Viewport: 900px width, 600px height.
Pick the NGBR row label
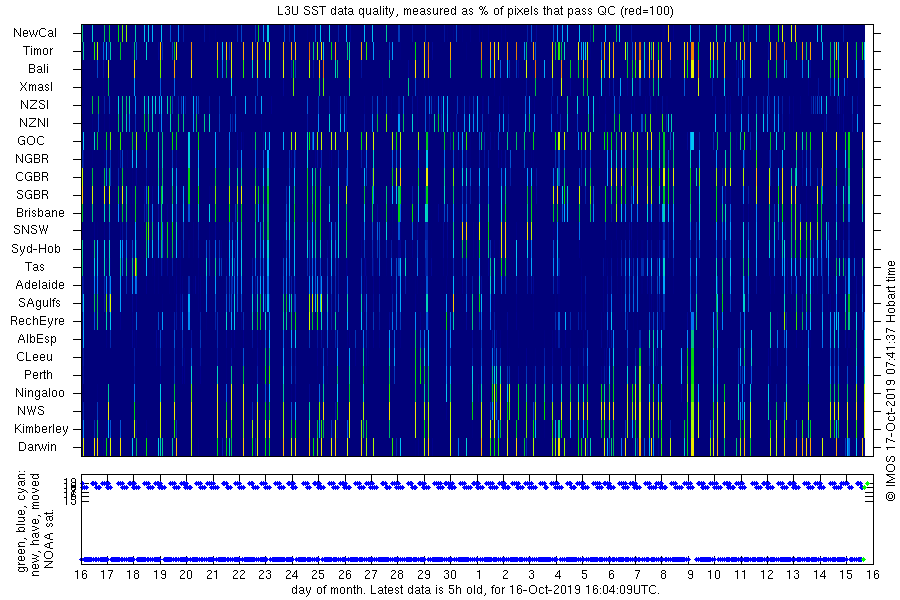coord(32,158)
